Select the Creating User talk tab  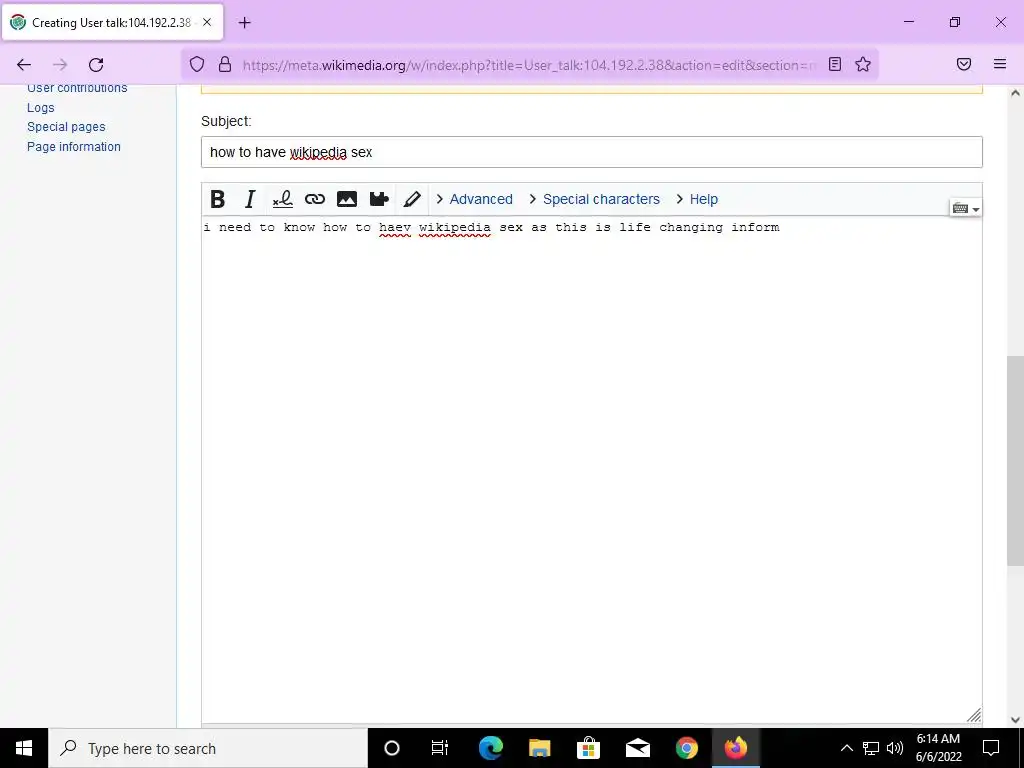(x=112, y=22)
